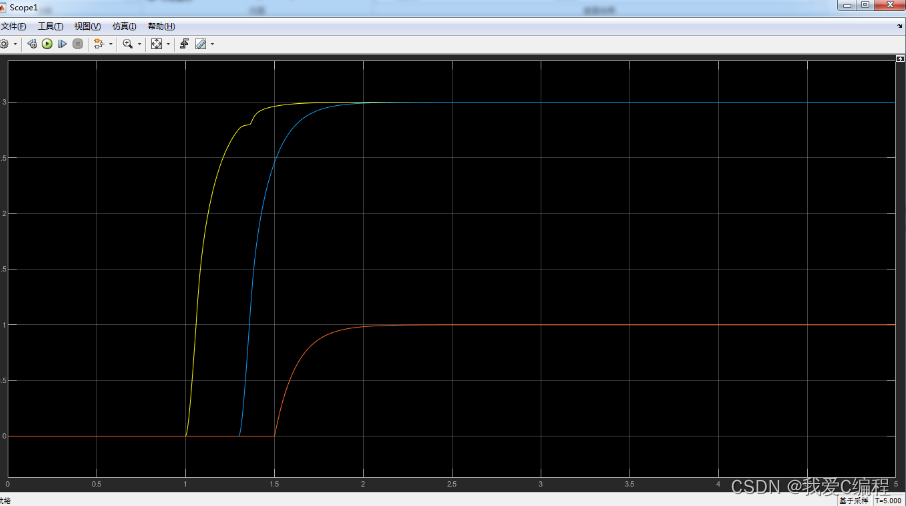
Task: Click the x-axis tick label 2.5
Action: pyautogui.click(x=452, y=484)
